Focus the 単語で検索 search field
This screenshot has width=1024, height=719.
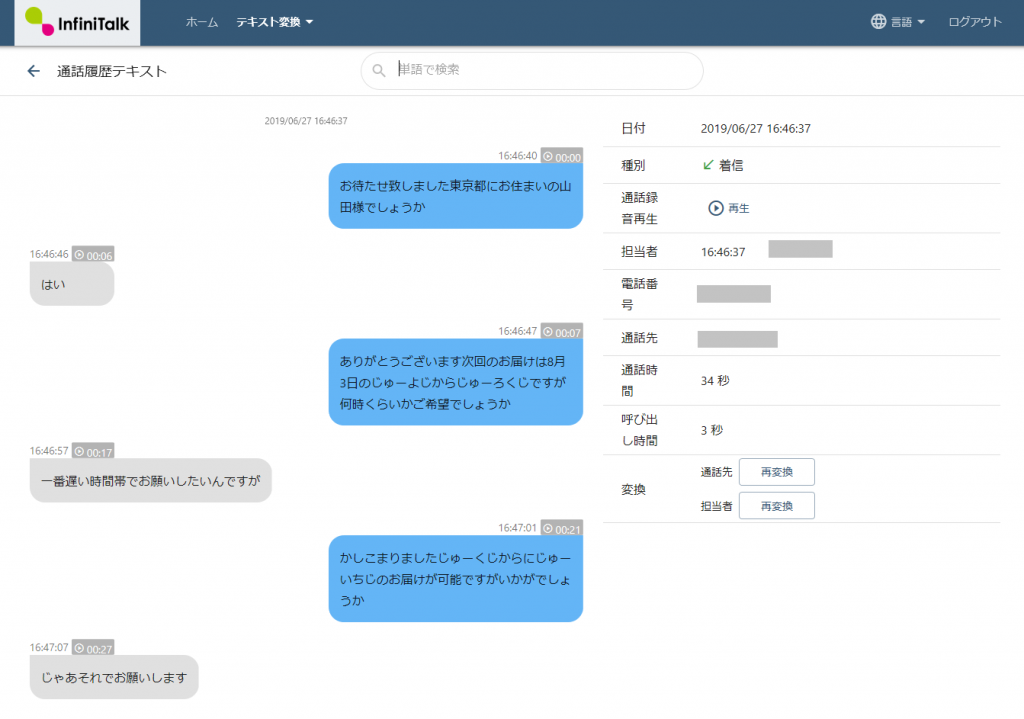click(x=540, y=71)
